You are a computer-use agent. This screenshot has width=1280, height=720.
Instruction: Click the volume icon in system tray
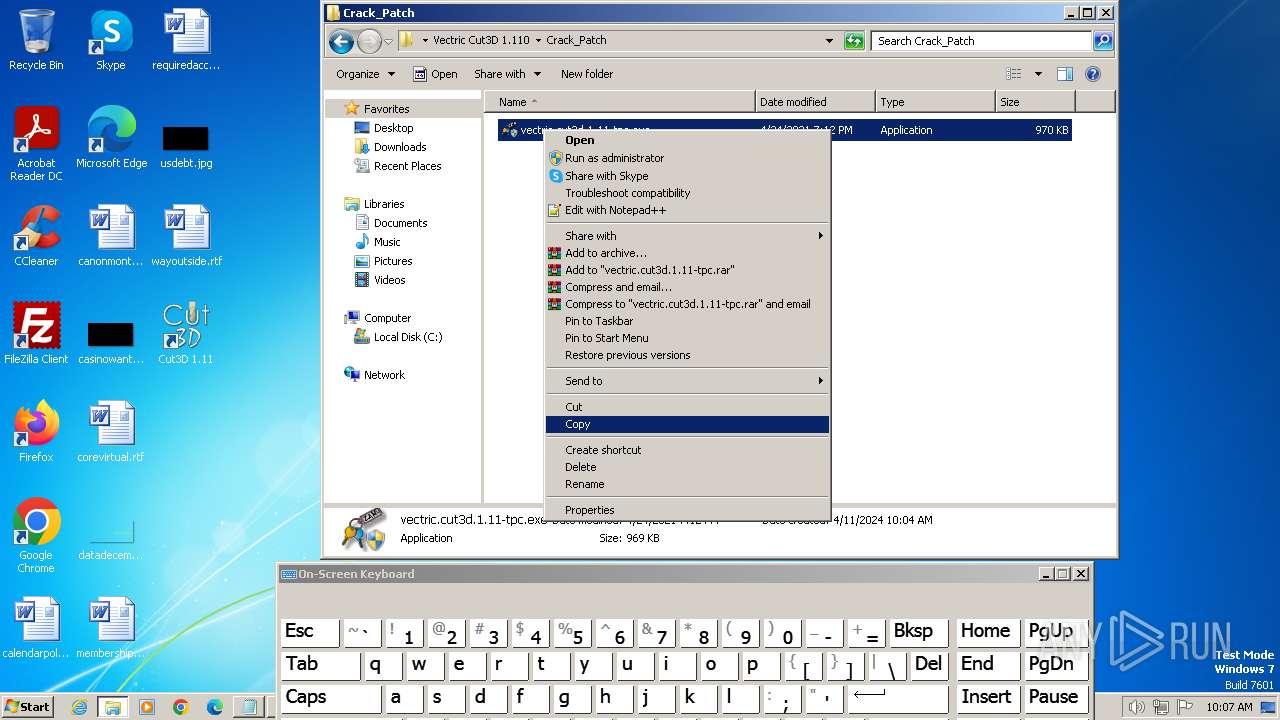click(x=1137, y=707)
